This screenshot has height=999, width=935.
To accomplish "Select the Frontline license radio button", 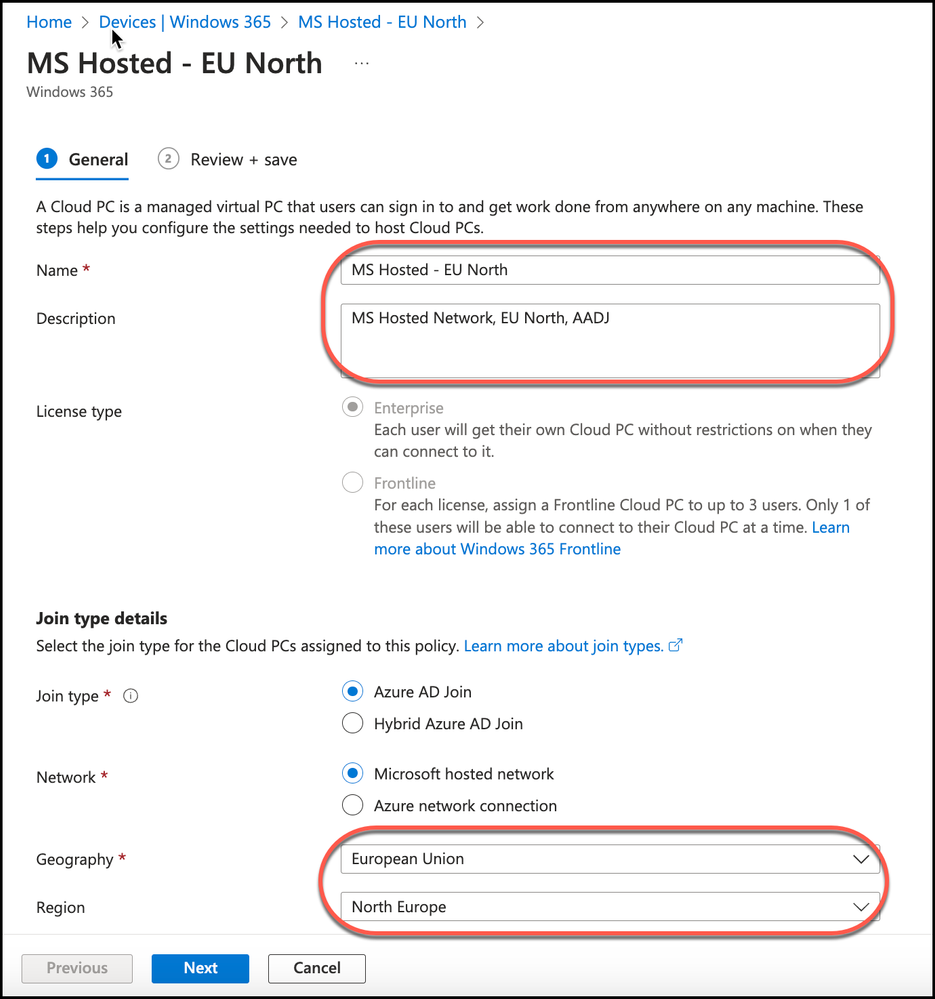I will point(352,482).
